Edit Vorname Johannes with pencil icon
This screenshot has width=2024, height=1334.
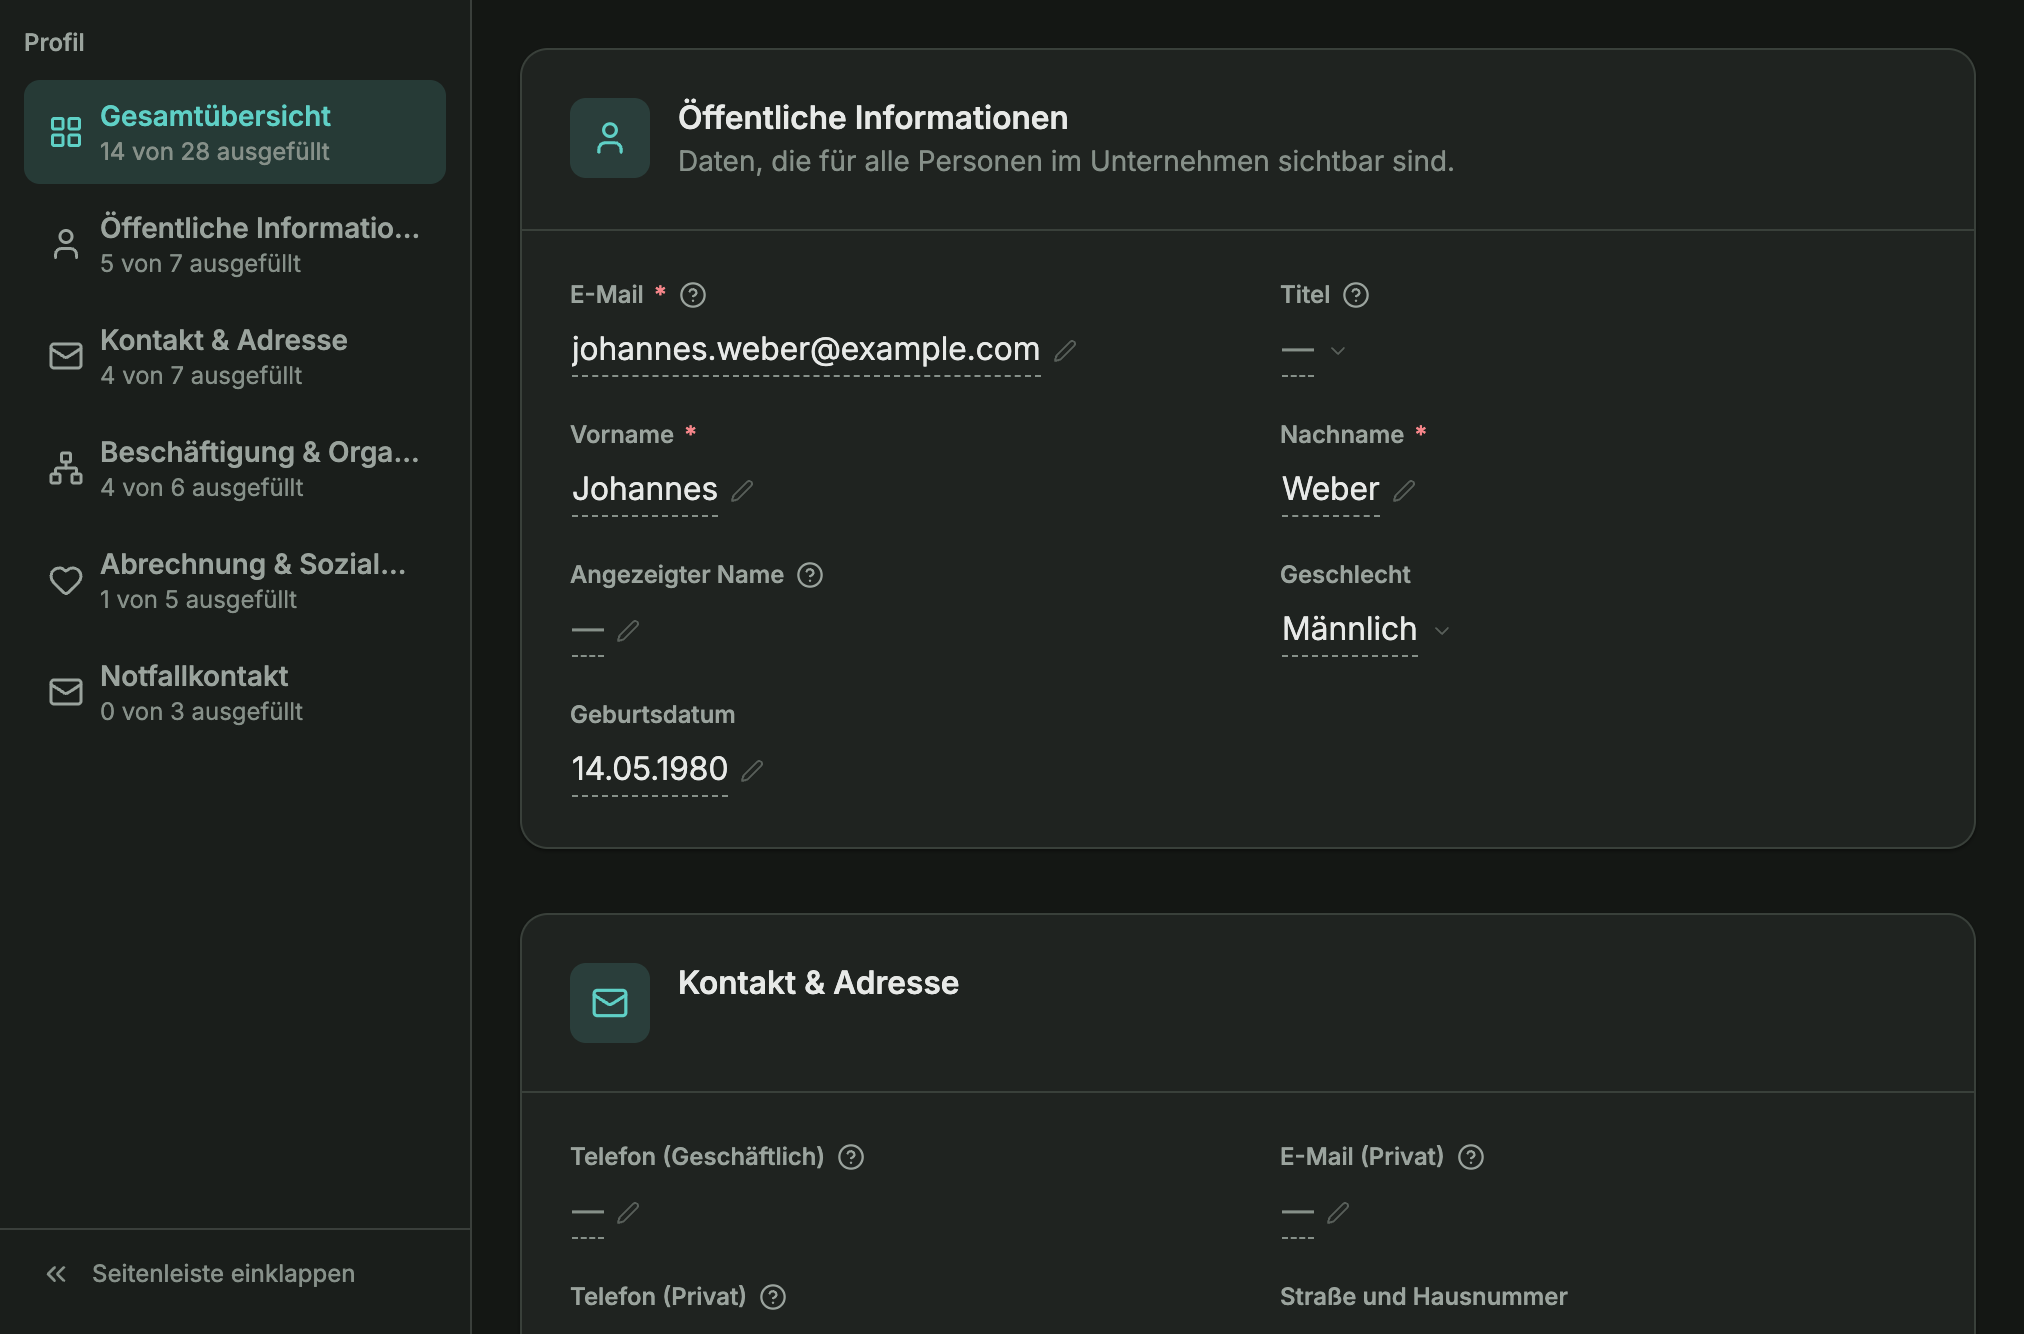[x=742, y=490]
